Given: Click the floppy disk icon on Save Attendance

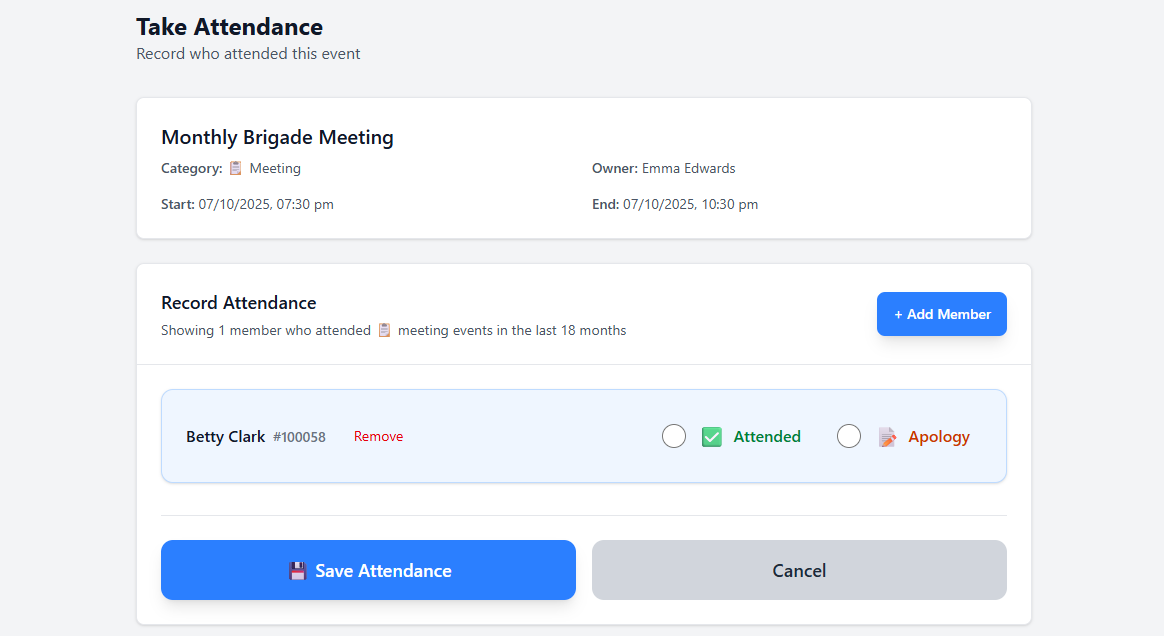Looking at the screenshot, I should (x=297, y=570).
